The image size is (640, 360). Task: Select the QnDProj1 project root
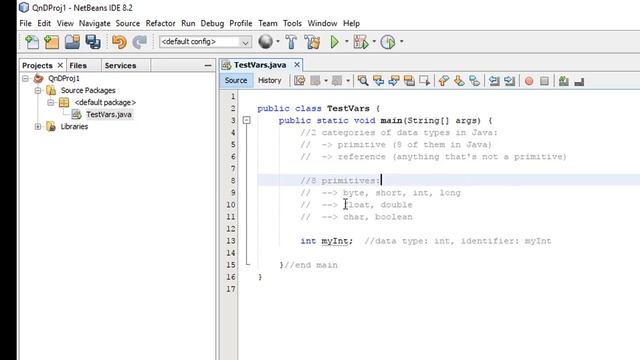[x=64, y=78]
